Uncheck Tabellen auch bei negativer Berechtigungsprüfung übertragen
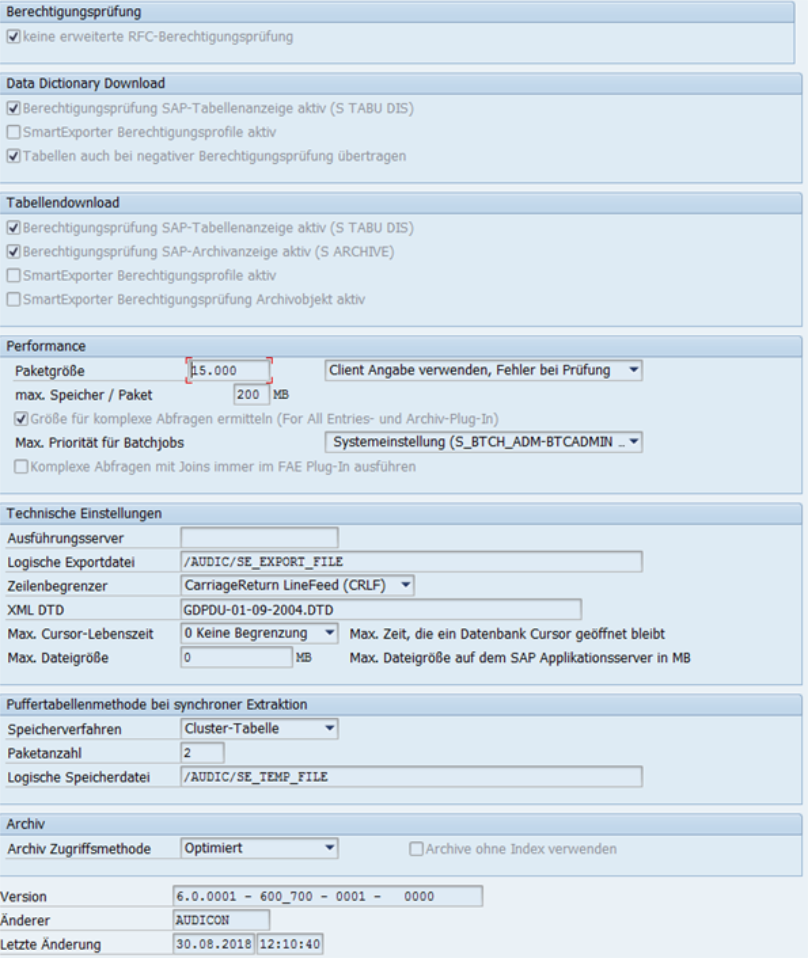This screenshot has width=808, height=958. pos(13,156)
